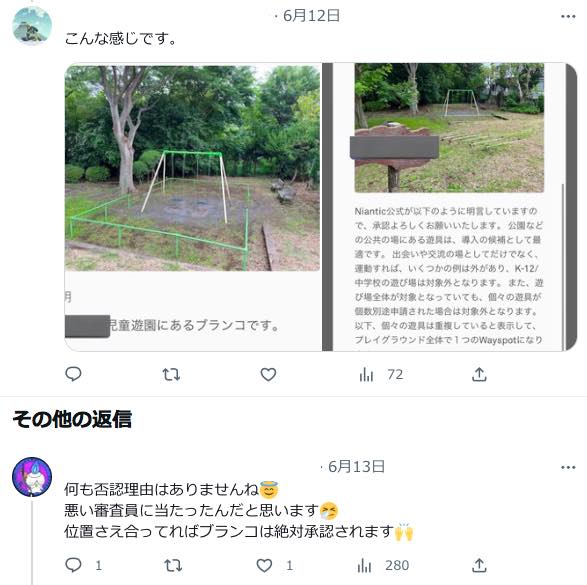Open the purple avatar profile of replier

tap(32, 476)
